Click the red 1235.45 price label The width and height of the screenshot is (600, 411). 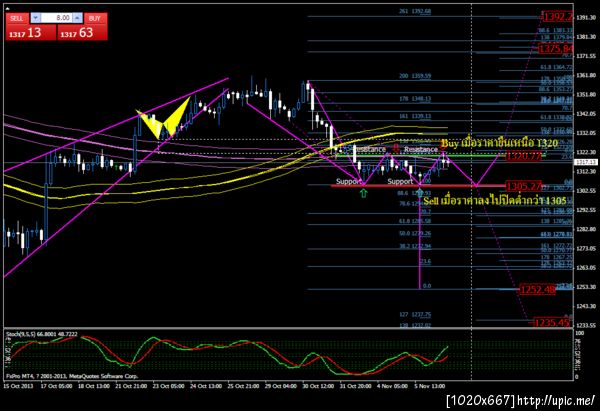coord(551,323)
